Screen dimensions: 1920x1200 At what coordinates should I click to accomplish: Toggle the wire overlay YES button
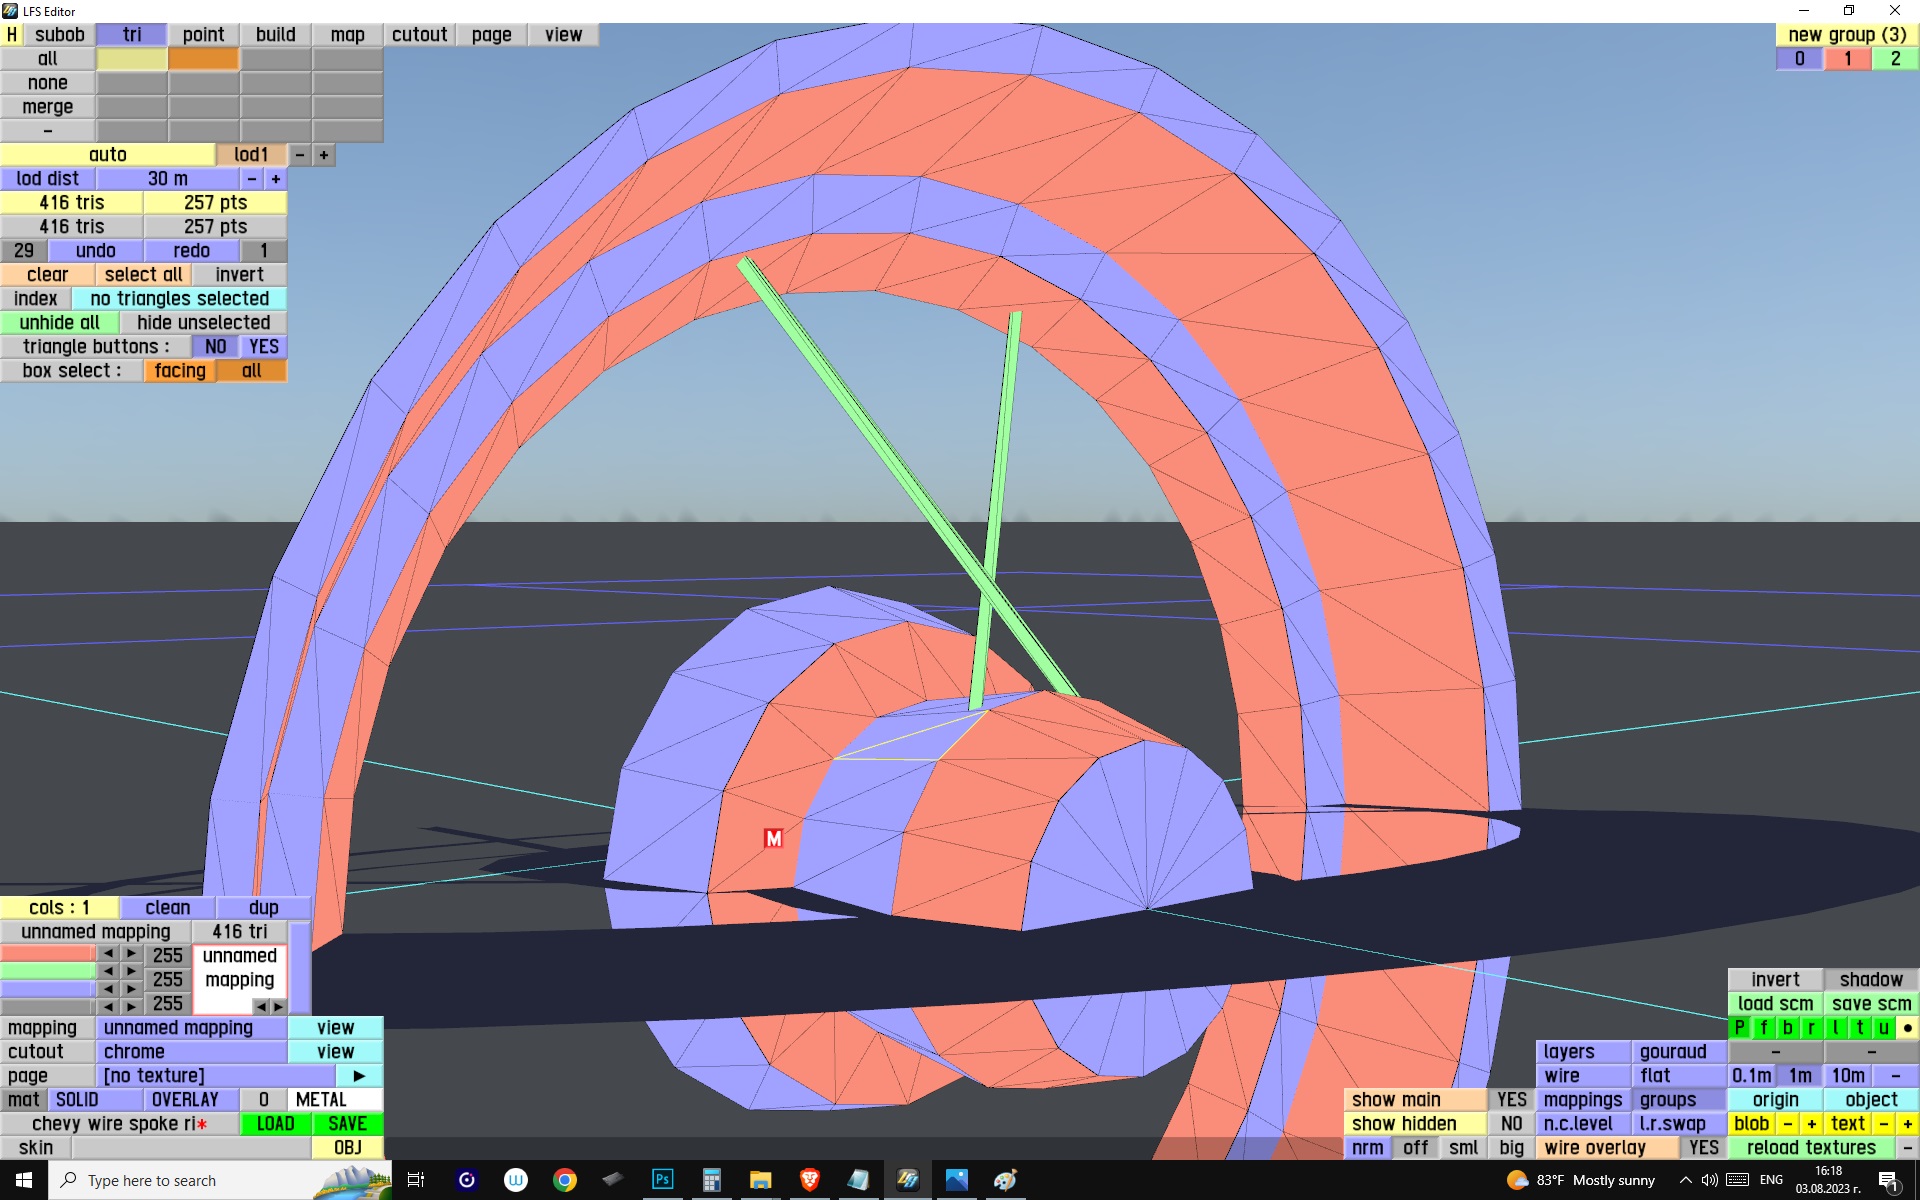(x=1703, y=1148)
